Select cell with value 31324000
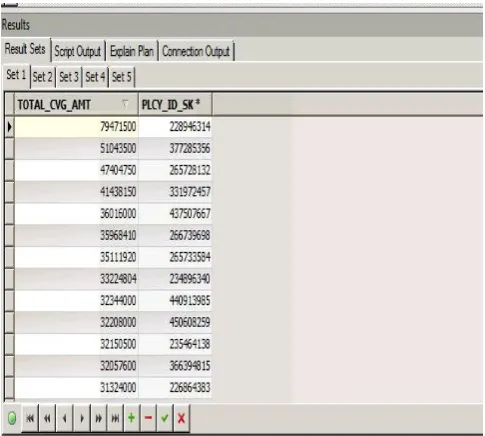The height and width of the screenshot is (436, 485). [76, 387]
